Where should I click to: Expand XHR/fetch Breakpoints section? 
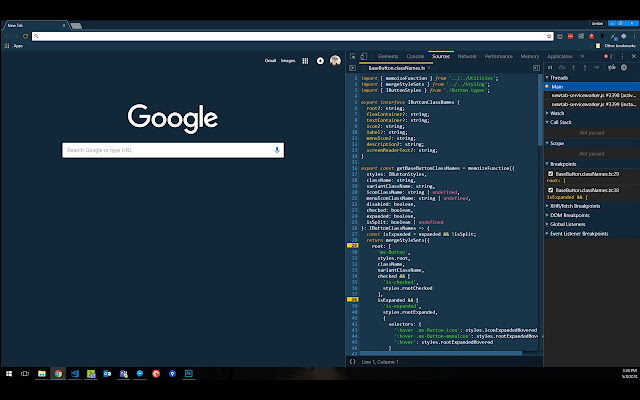pos(573,206)
